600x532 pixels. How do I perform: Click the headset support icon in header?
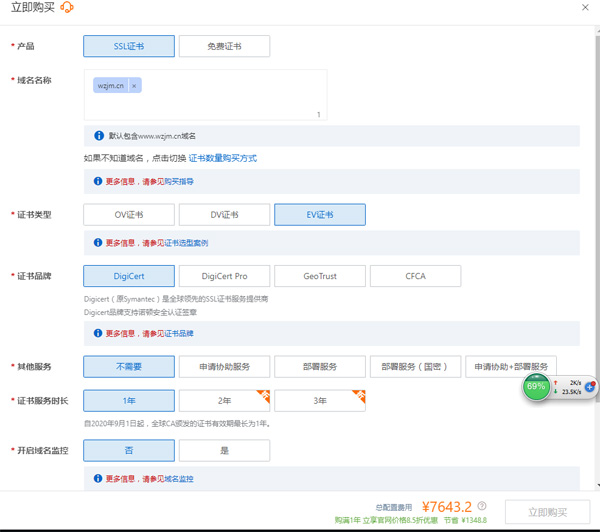(67, 8)
